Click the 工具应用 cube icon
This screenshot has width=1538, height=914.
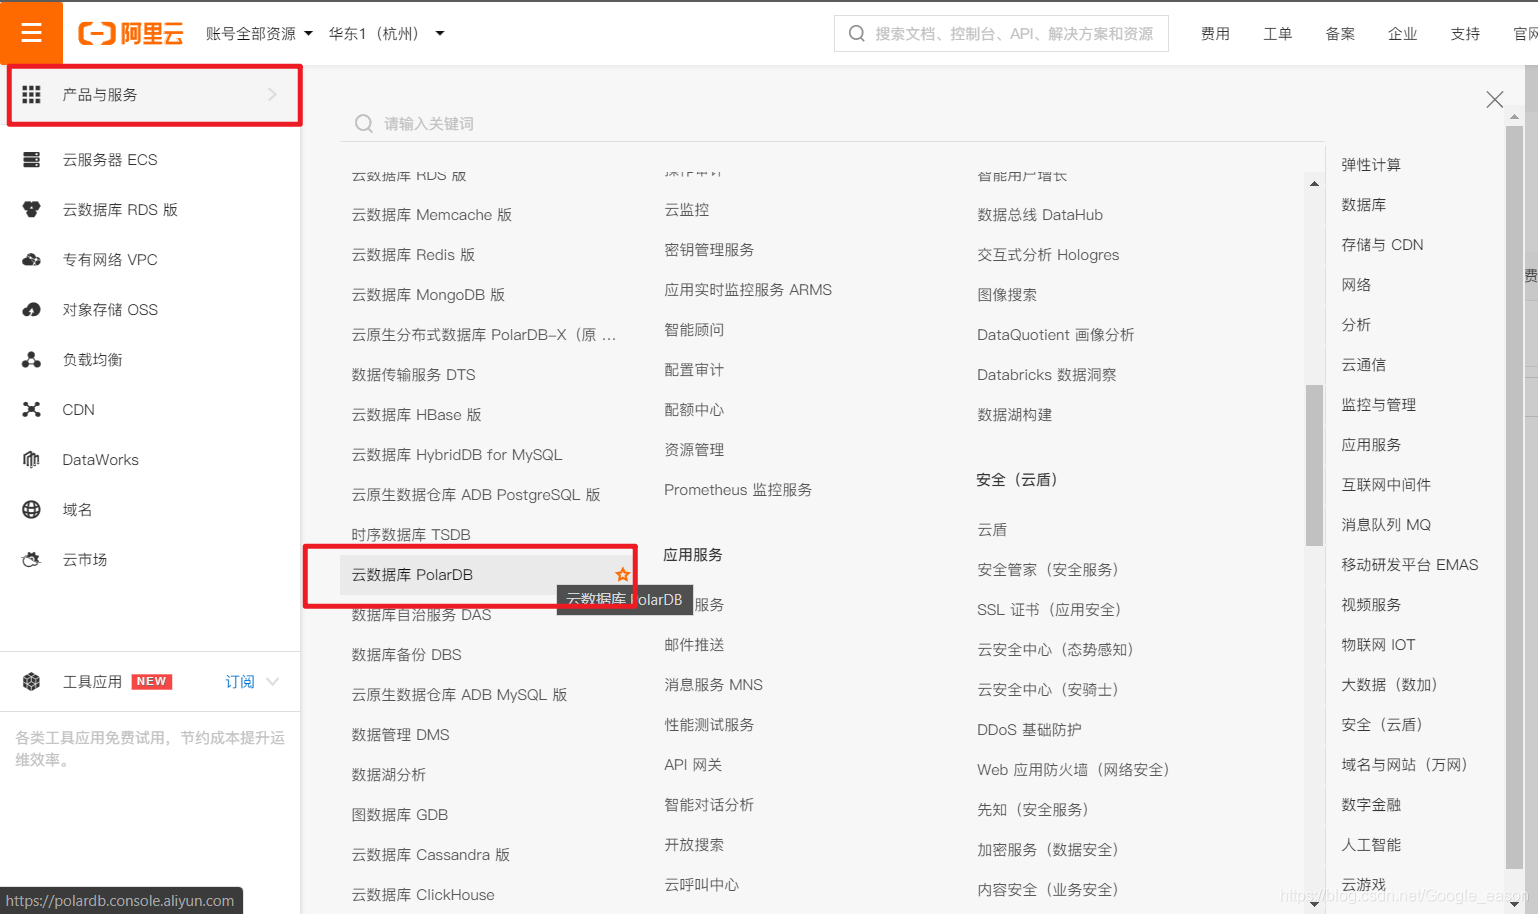pos(32,682)
